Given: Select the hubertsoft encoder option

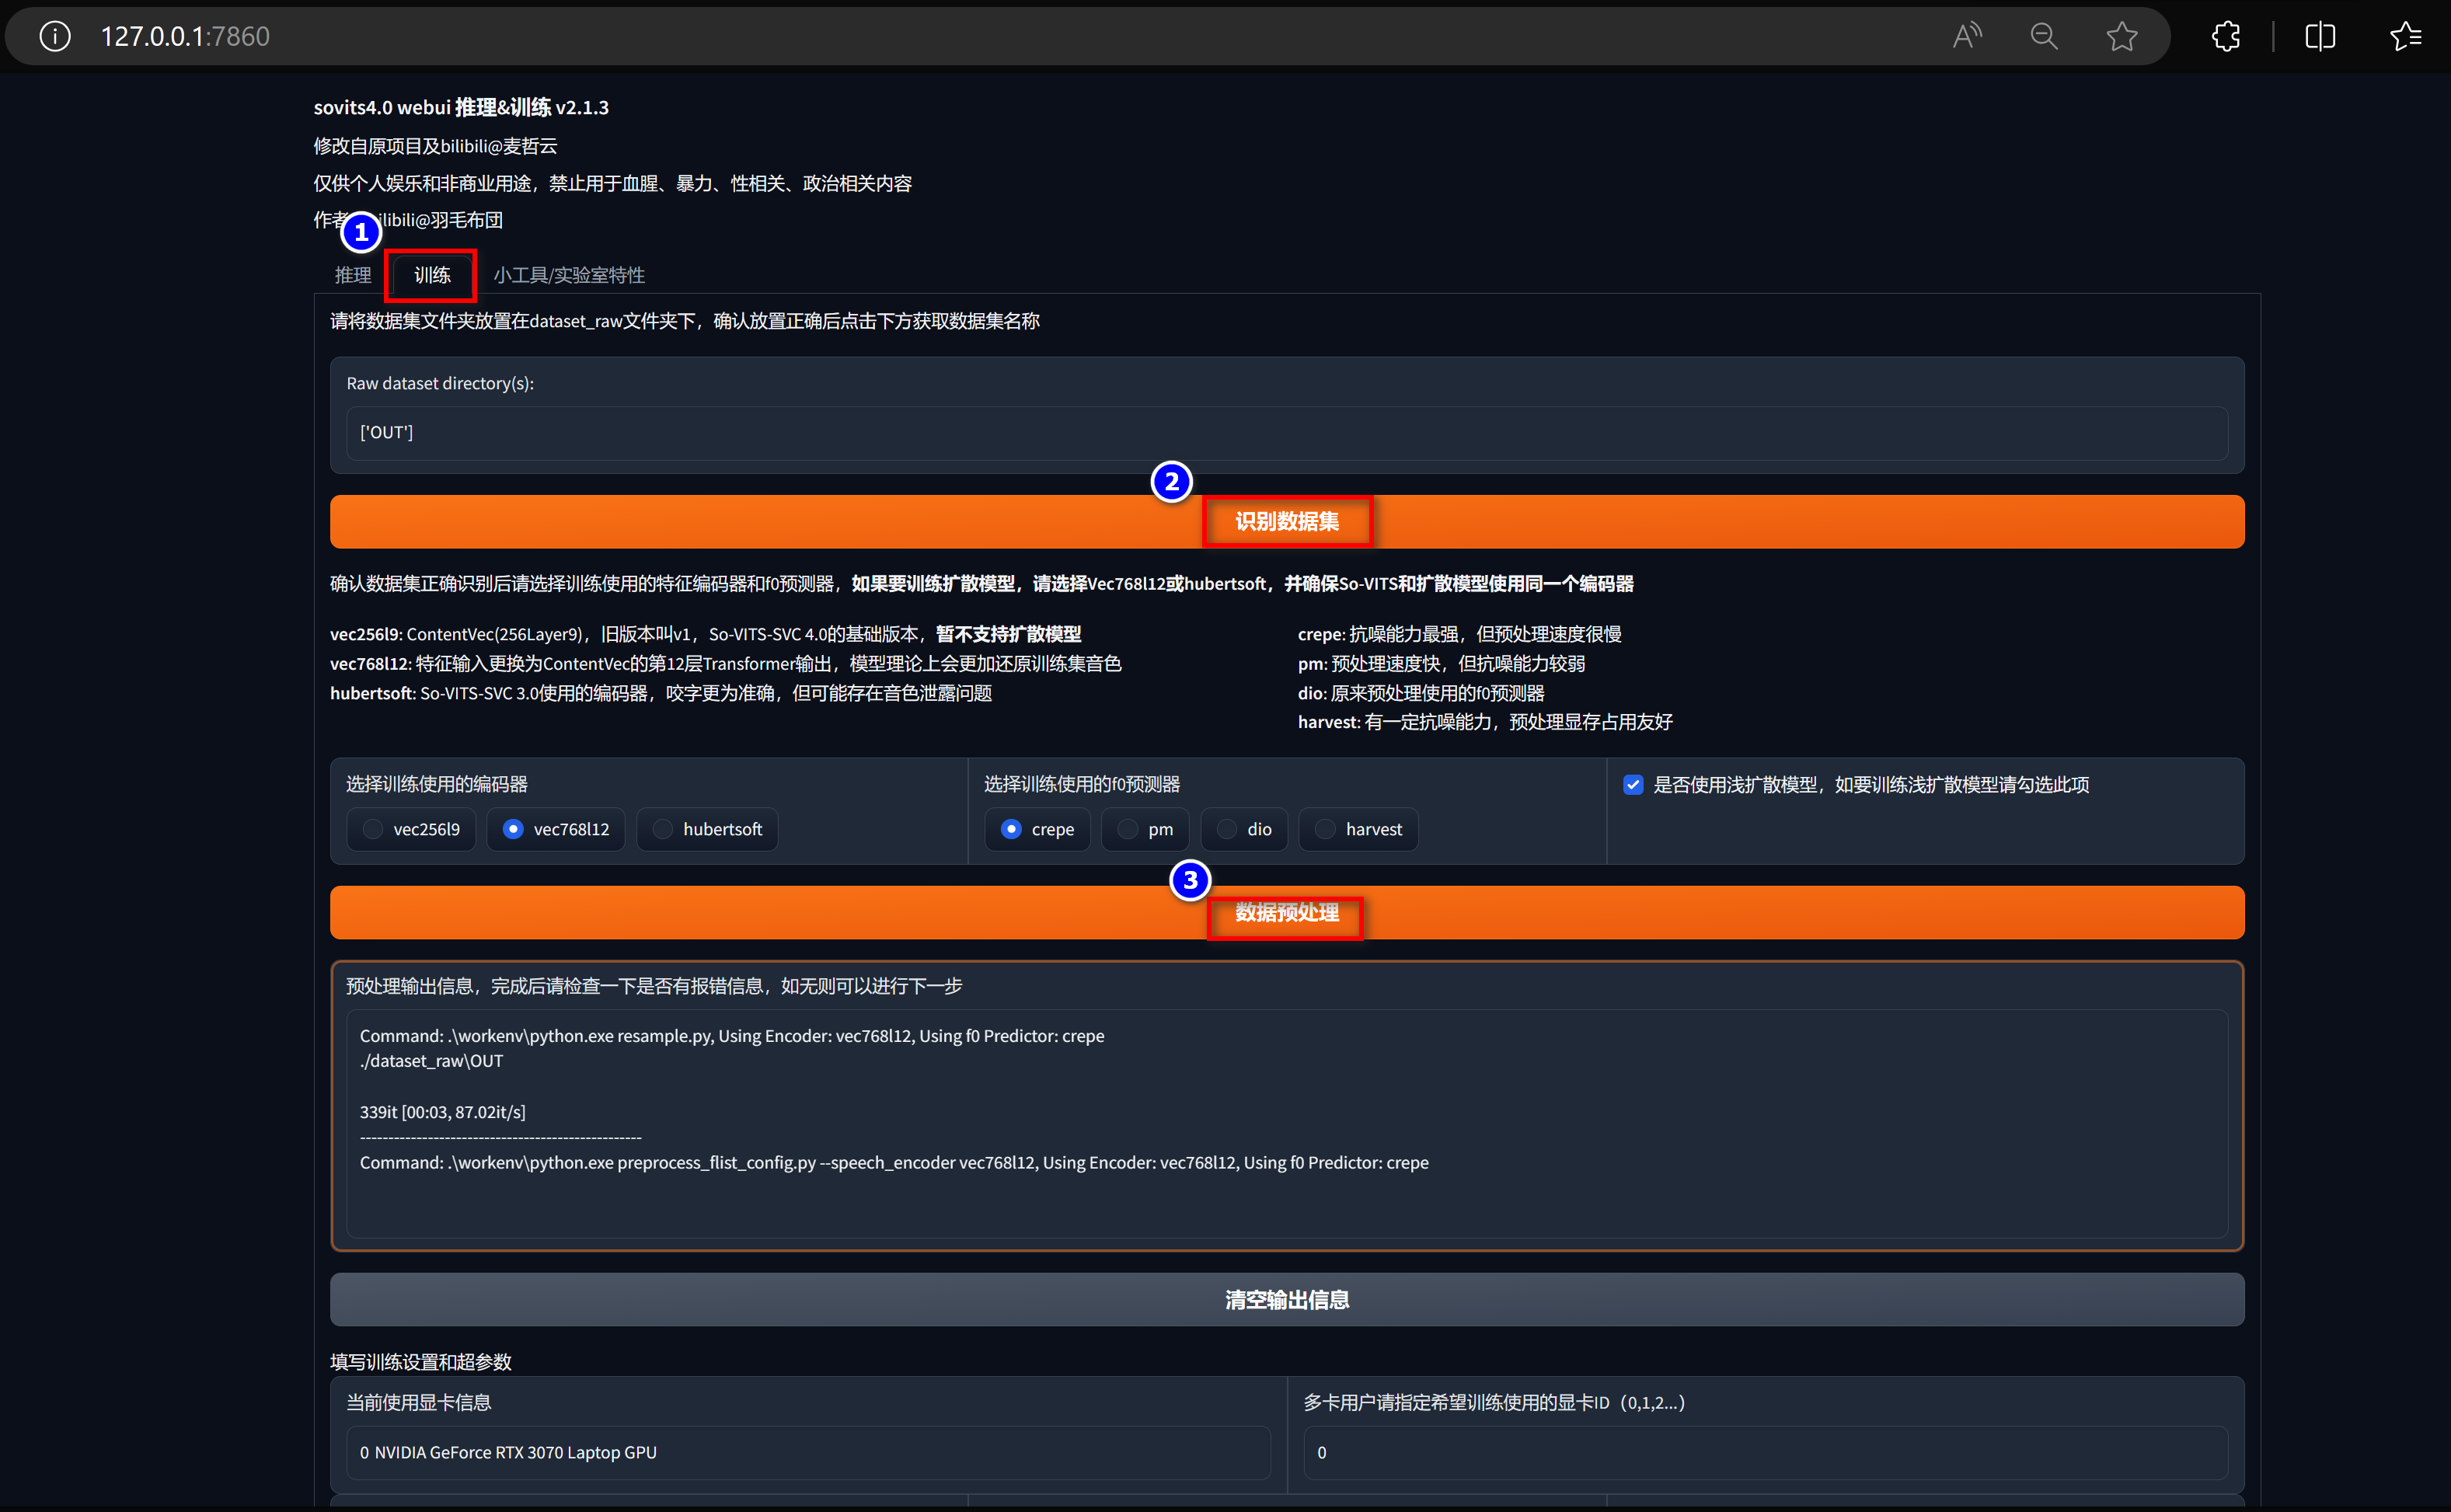Looking at the screenshot, I should point(663,829).
